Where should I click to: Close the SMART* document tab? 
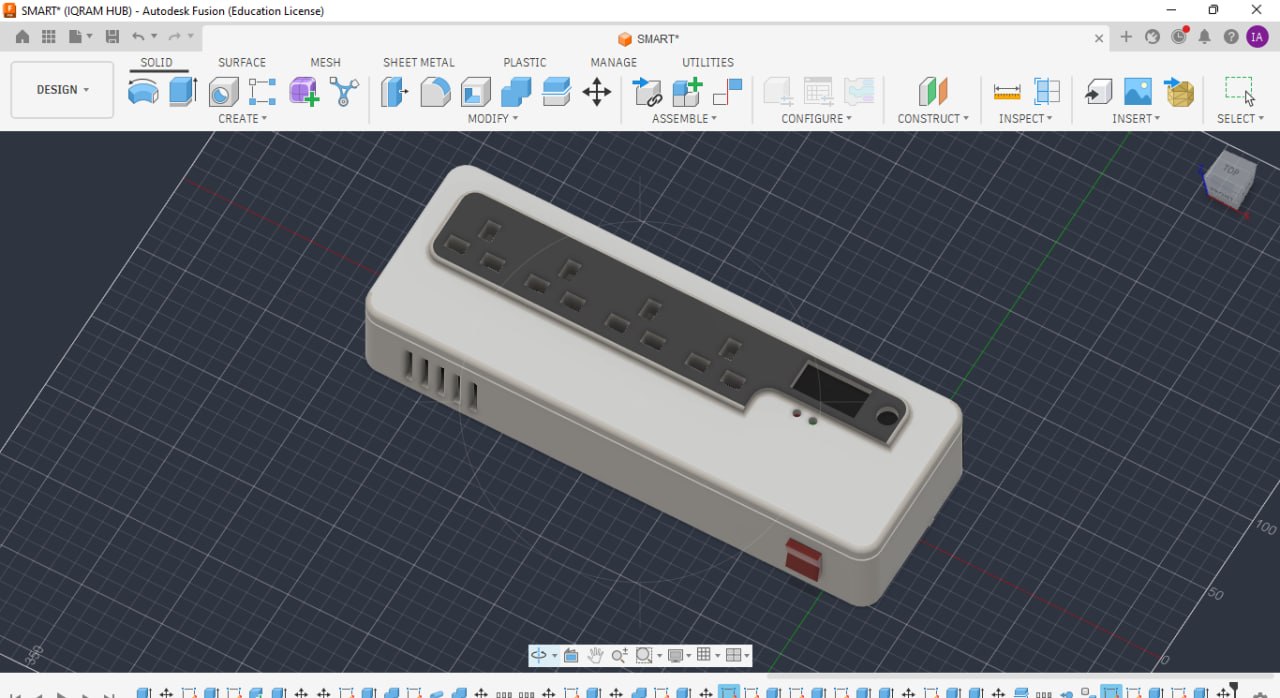coord(1099,38)
